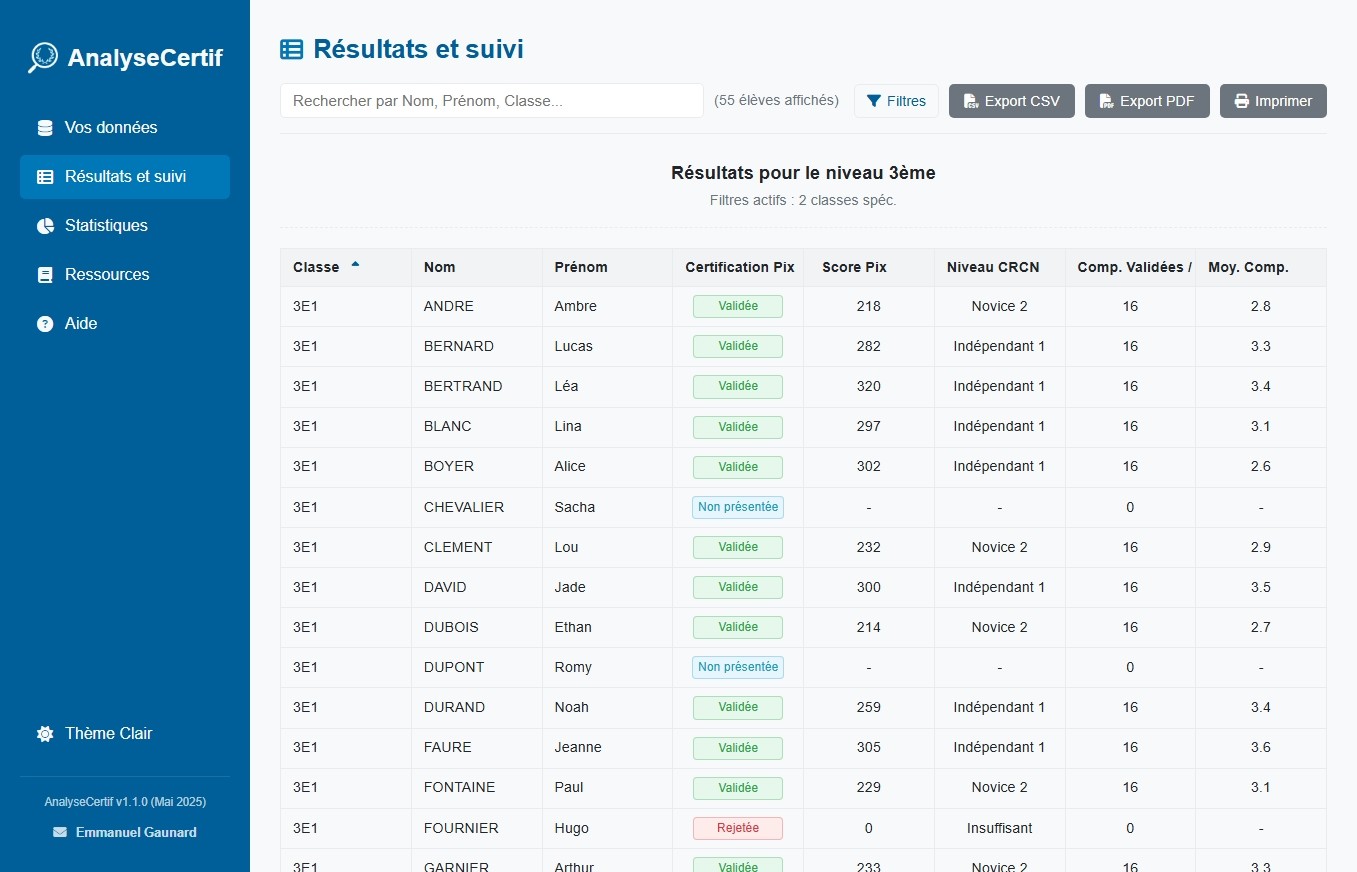Click Non présentée badge for CHEVALIER Sacha
Viewport: 1357px width, 872px height.
coord(738,507)
